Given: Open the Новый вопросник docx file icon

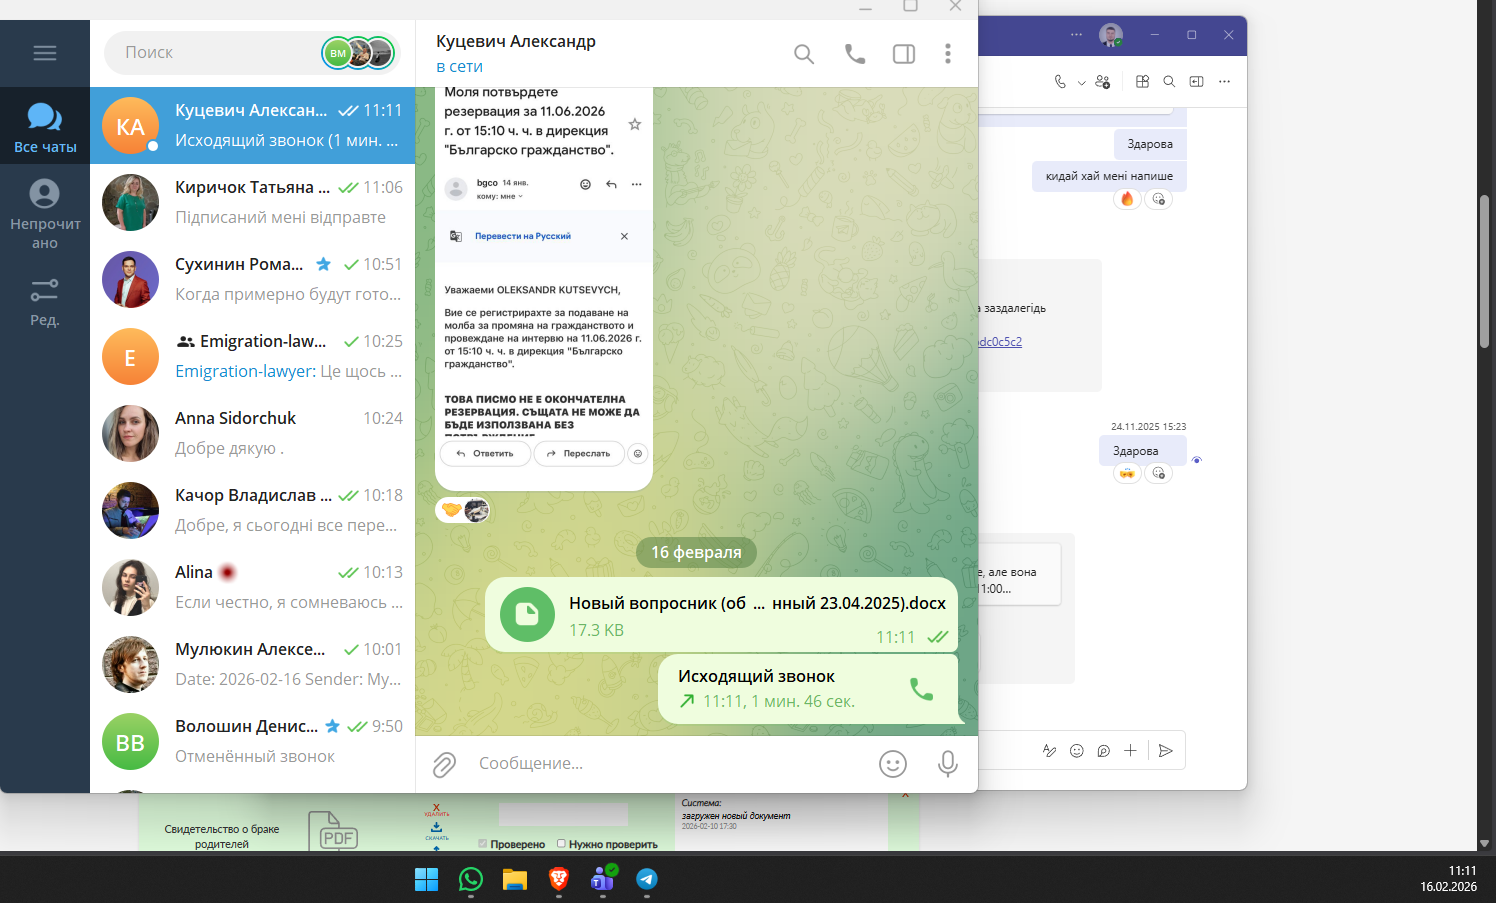Looking at the screenshot, I should [x=527, y=615].
